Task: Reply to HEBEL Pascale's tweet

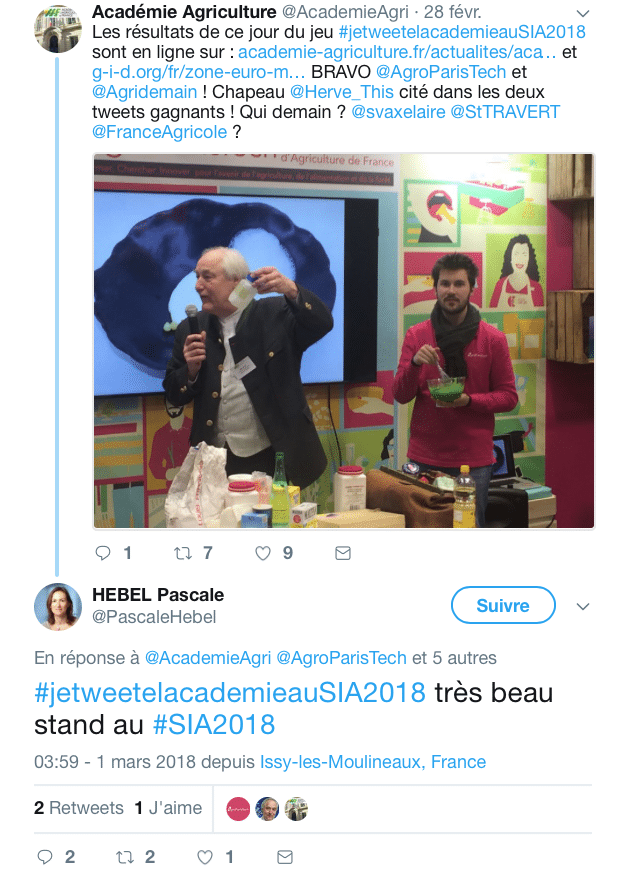Action: point(45,857)
